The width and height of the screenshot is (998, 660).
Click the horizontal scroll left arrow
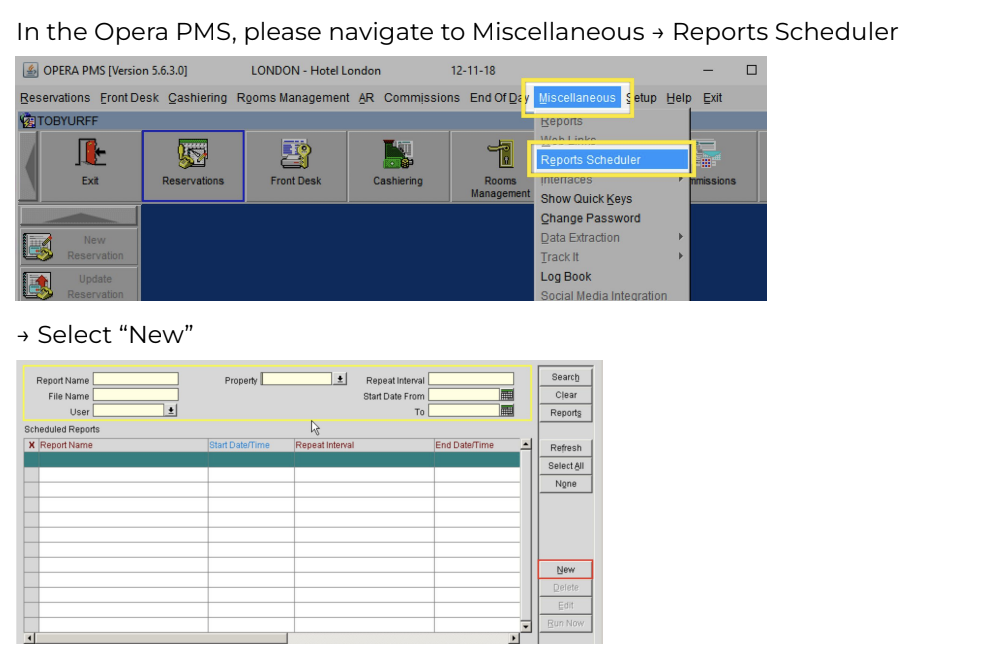[29, 638]
